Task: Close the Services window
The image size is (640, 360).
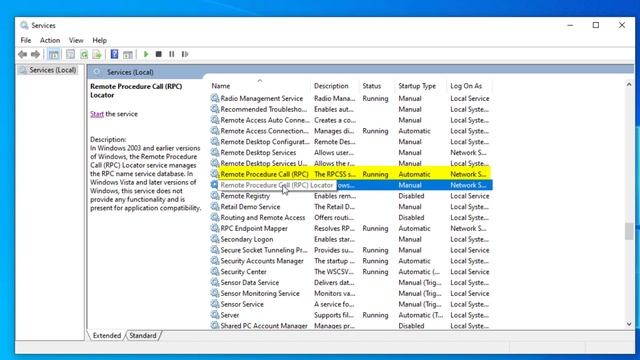Action: point(622,25)
